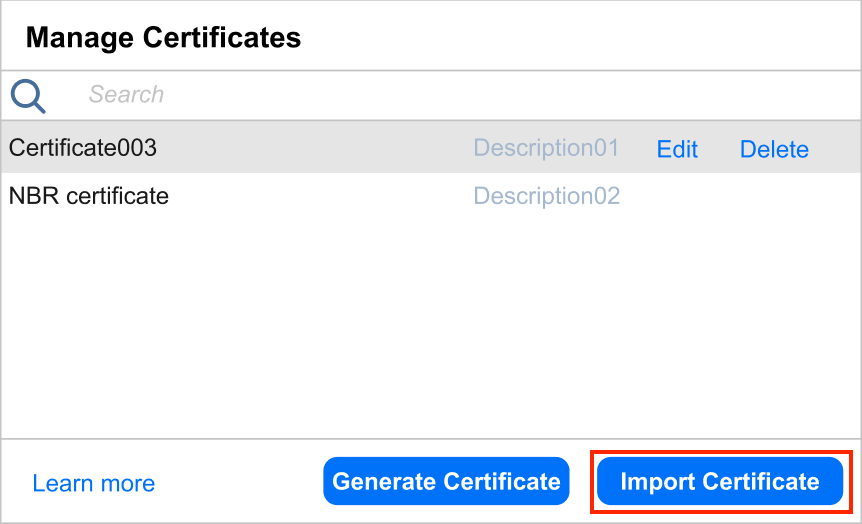Click Edit for Certificate003
The height and width of the screenshot is (524, 862).
[x=677, y=149]
